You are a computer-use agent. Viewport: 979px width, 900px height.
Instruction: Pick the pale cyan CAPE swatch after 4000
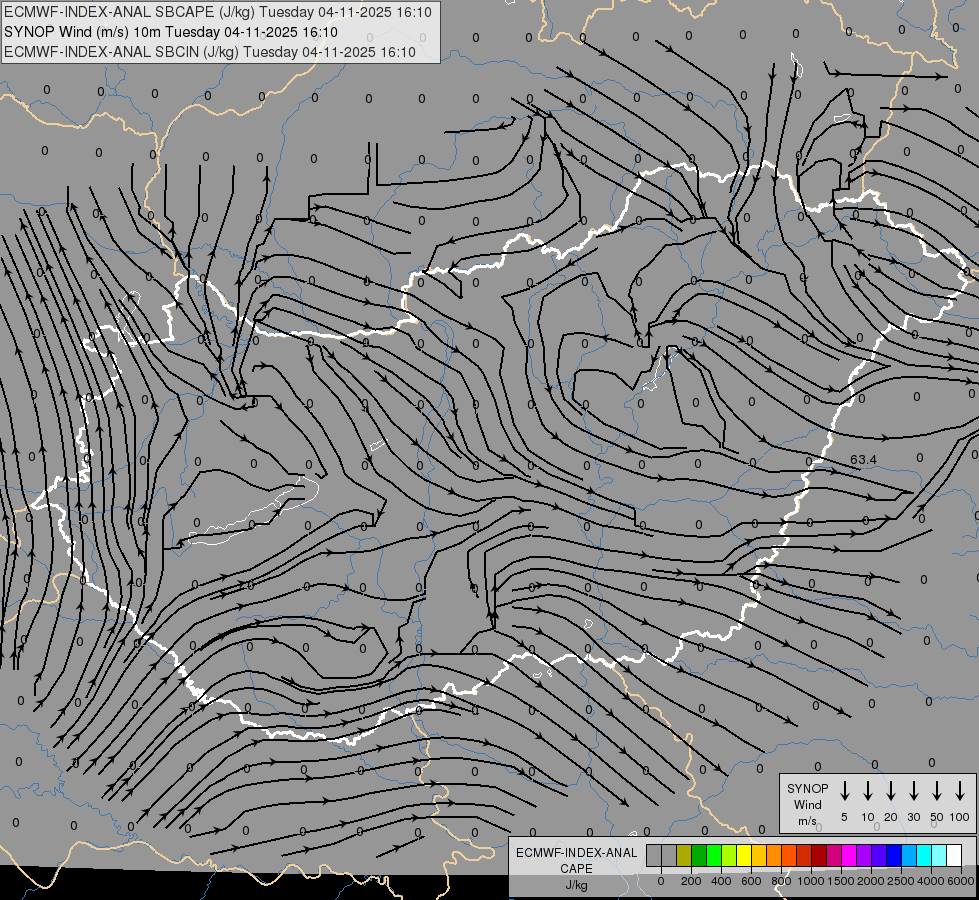point(940,855)
